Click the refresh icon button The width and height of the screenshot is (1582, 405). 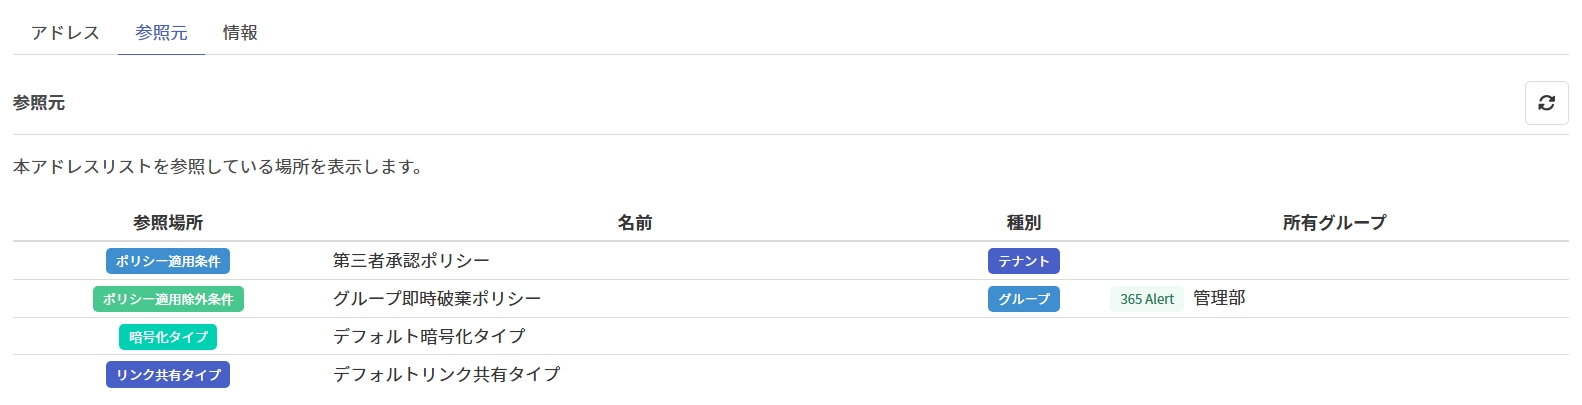click(x=1546, y=103)
